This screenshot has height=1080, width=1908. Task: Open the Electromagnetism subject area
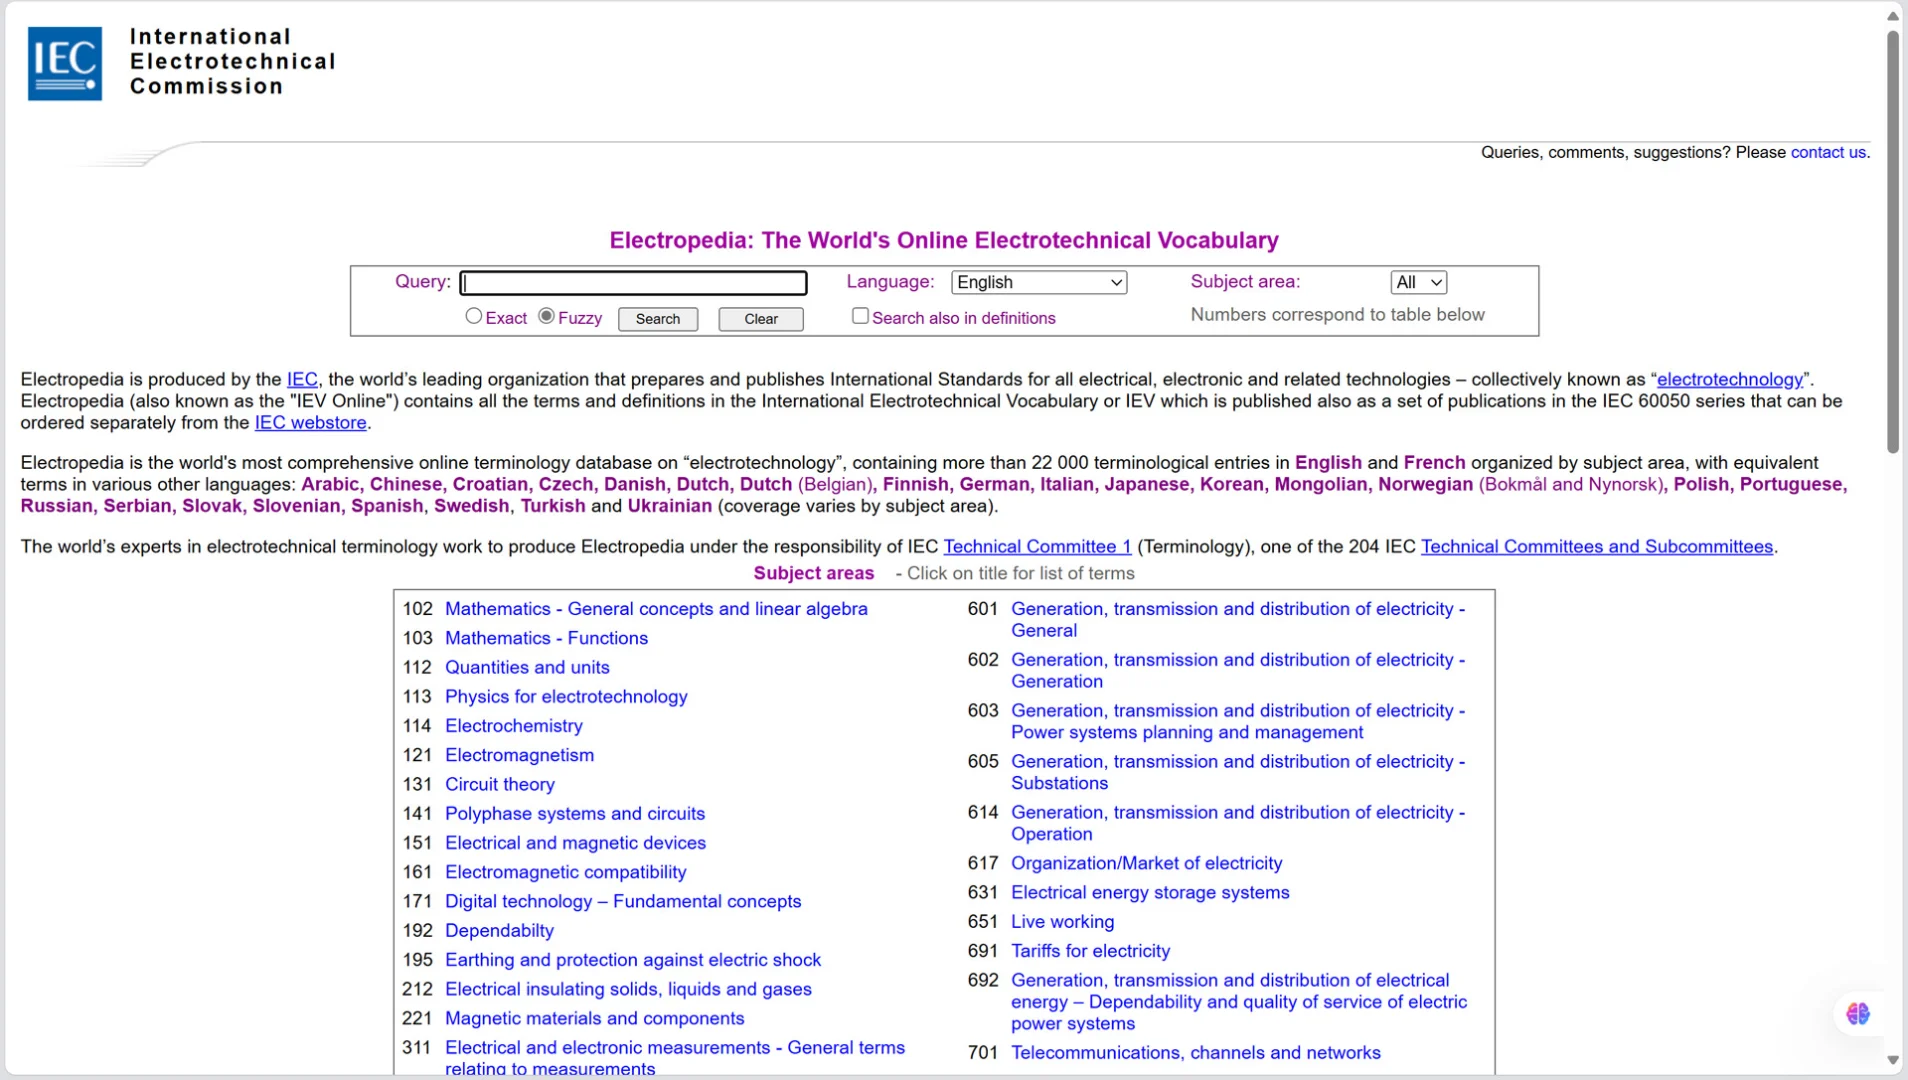(519, 755)
